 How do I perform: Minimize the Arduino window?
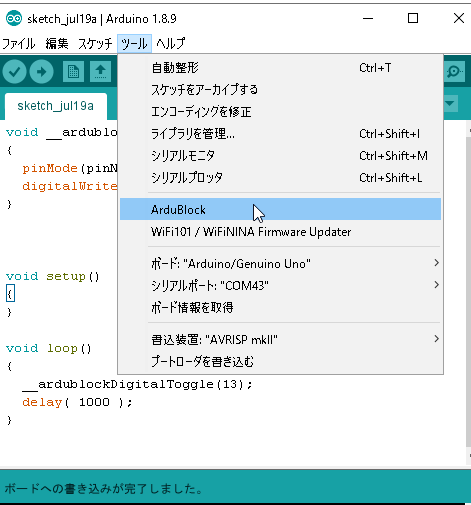[x=368, y=18]
